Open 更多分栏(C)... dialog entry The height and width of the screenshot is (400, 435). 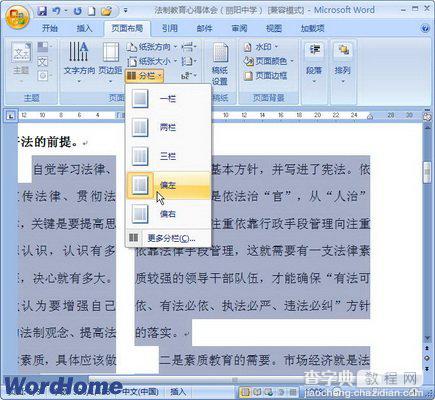(x=168, y=238)
